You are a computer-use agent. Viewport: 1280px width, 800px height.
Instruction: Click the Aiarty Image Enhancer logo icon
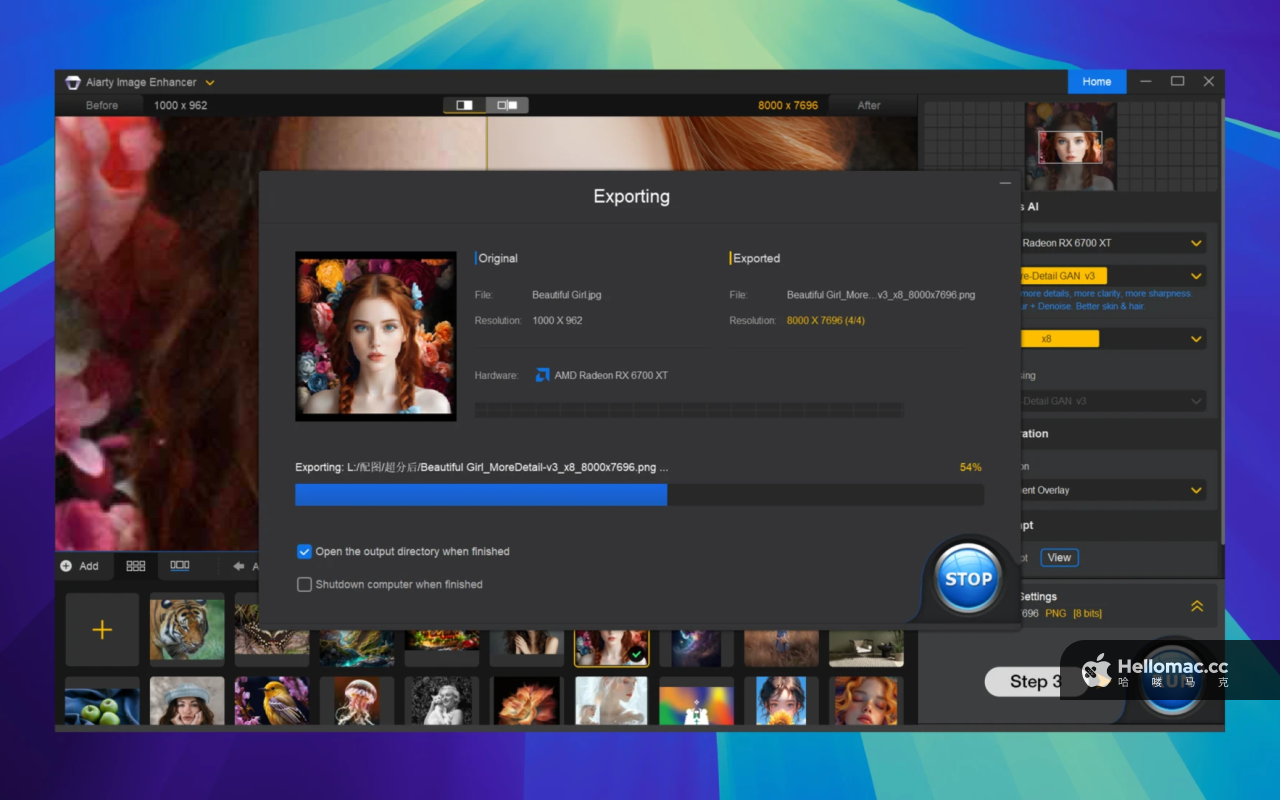click(x=73, y=82)
